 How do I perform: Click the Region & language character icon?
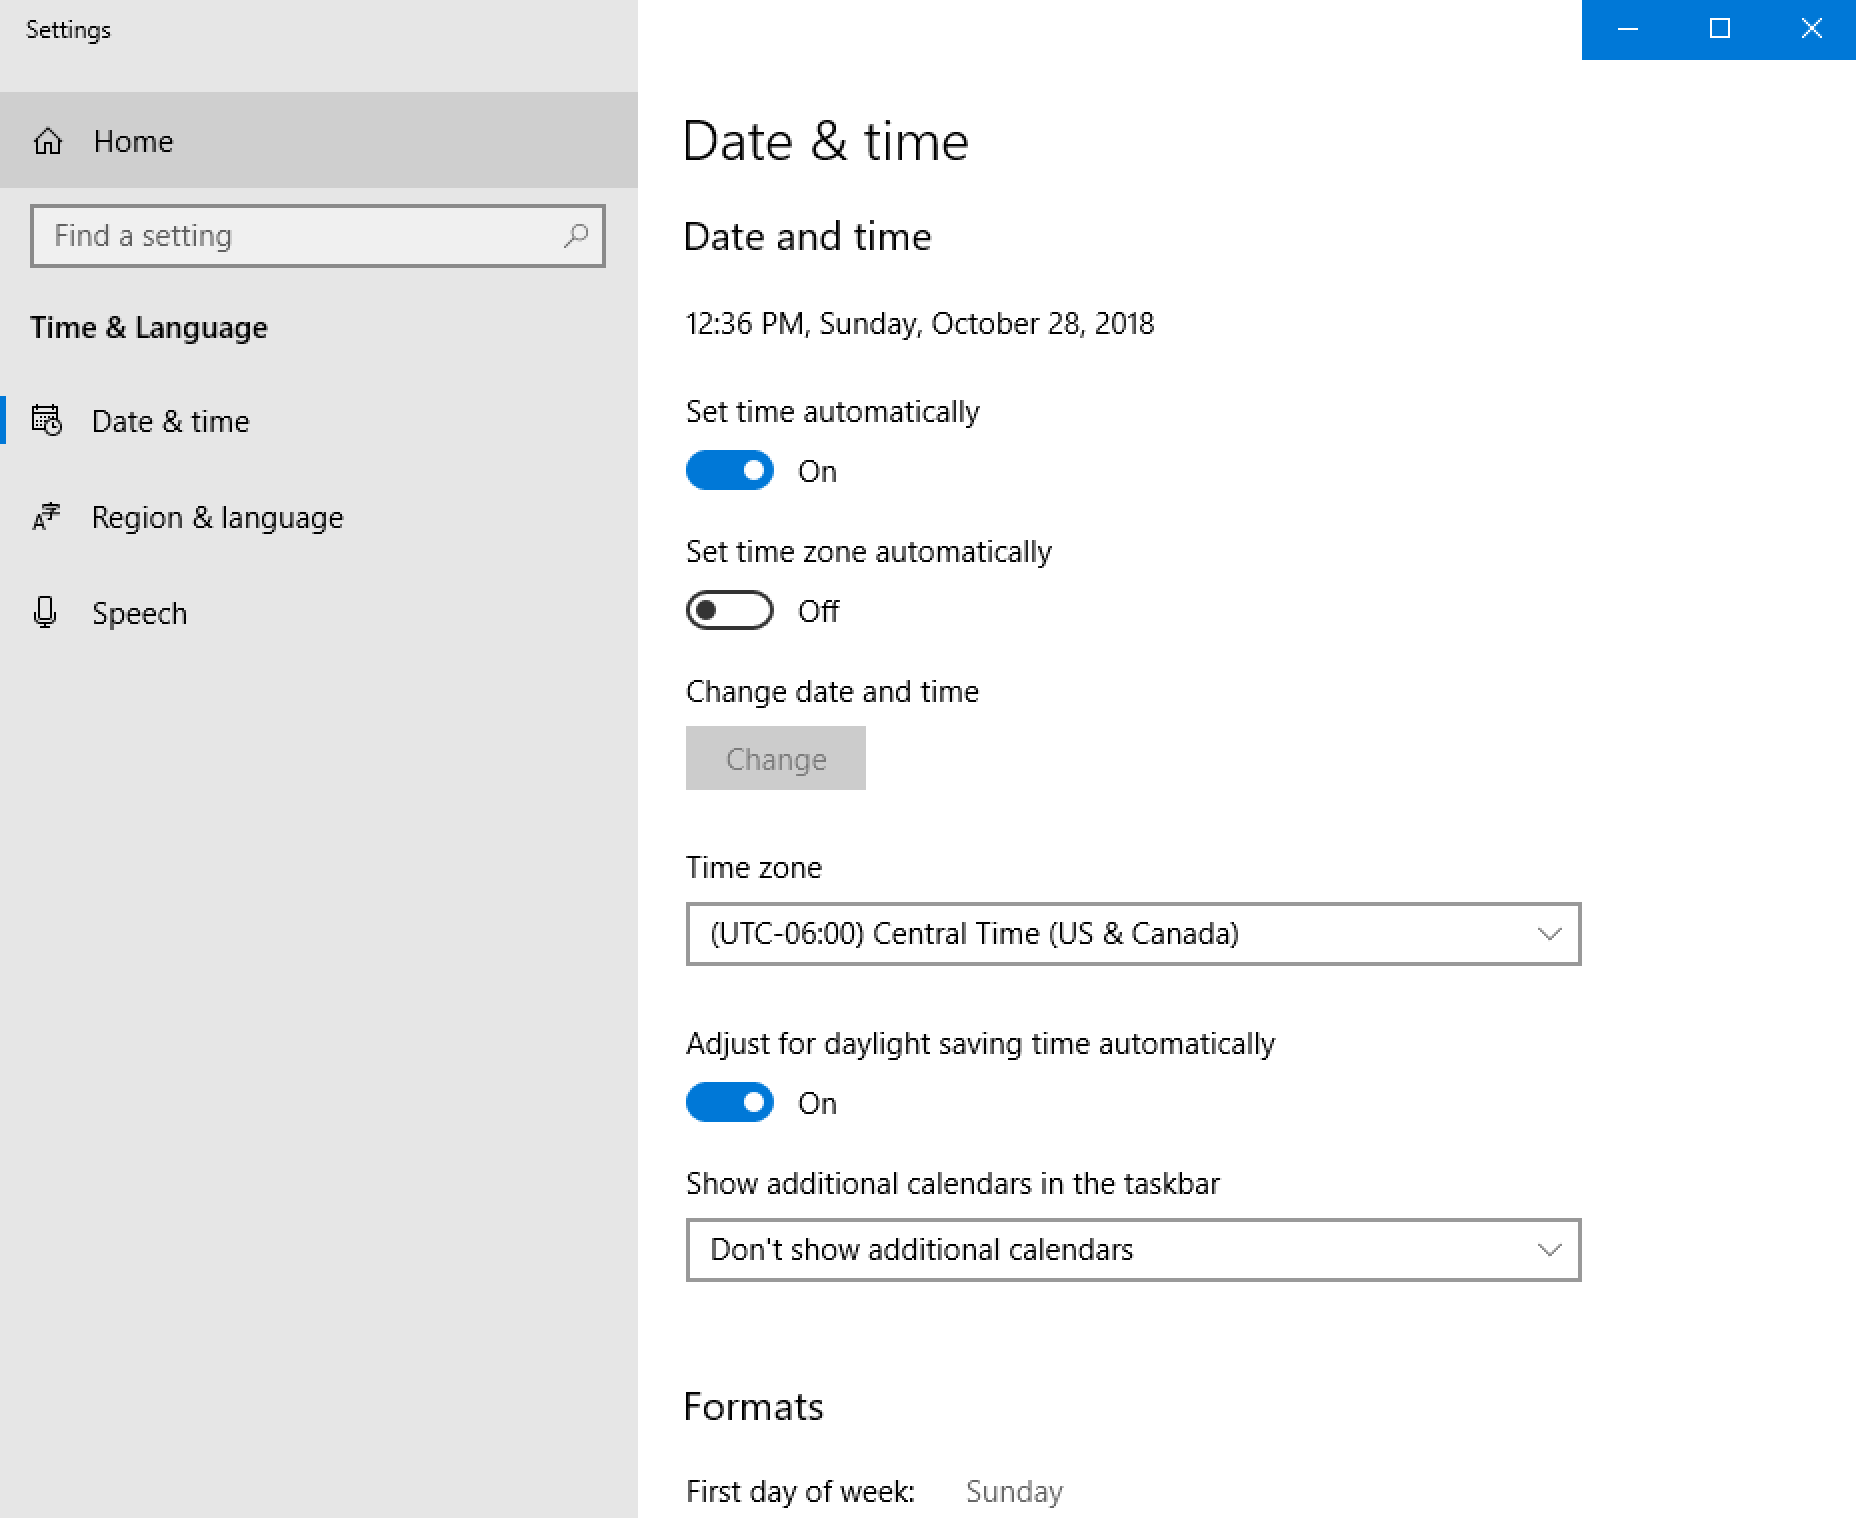point(47,517)
